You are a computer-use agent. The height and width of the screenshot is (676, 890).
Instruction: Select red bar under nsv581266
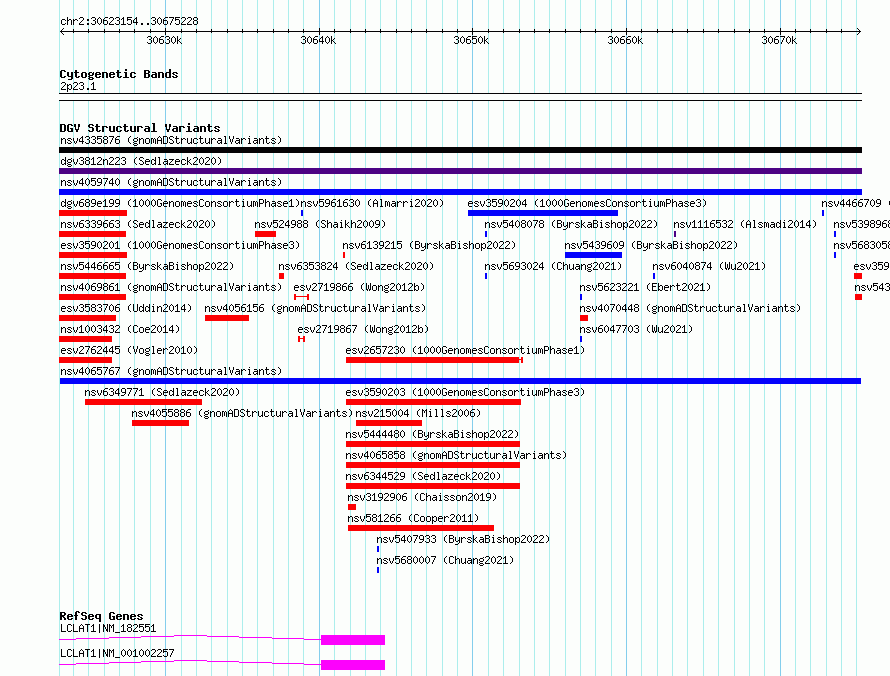421,528
